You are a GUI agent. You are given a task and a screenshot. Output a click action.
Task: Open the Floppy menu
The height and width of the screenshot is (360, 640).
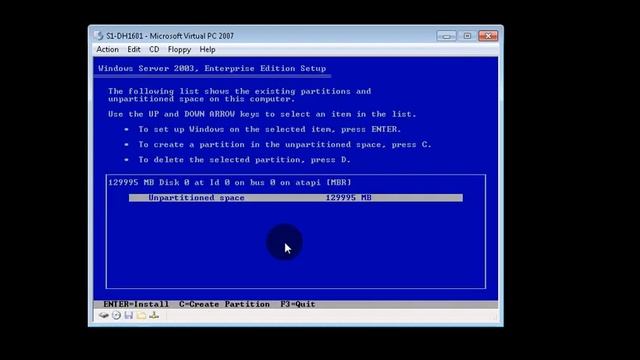click(179, 49)
